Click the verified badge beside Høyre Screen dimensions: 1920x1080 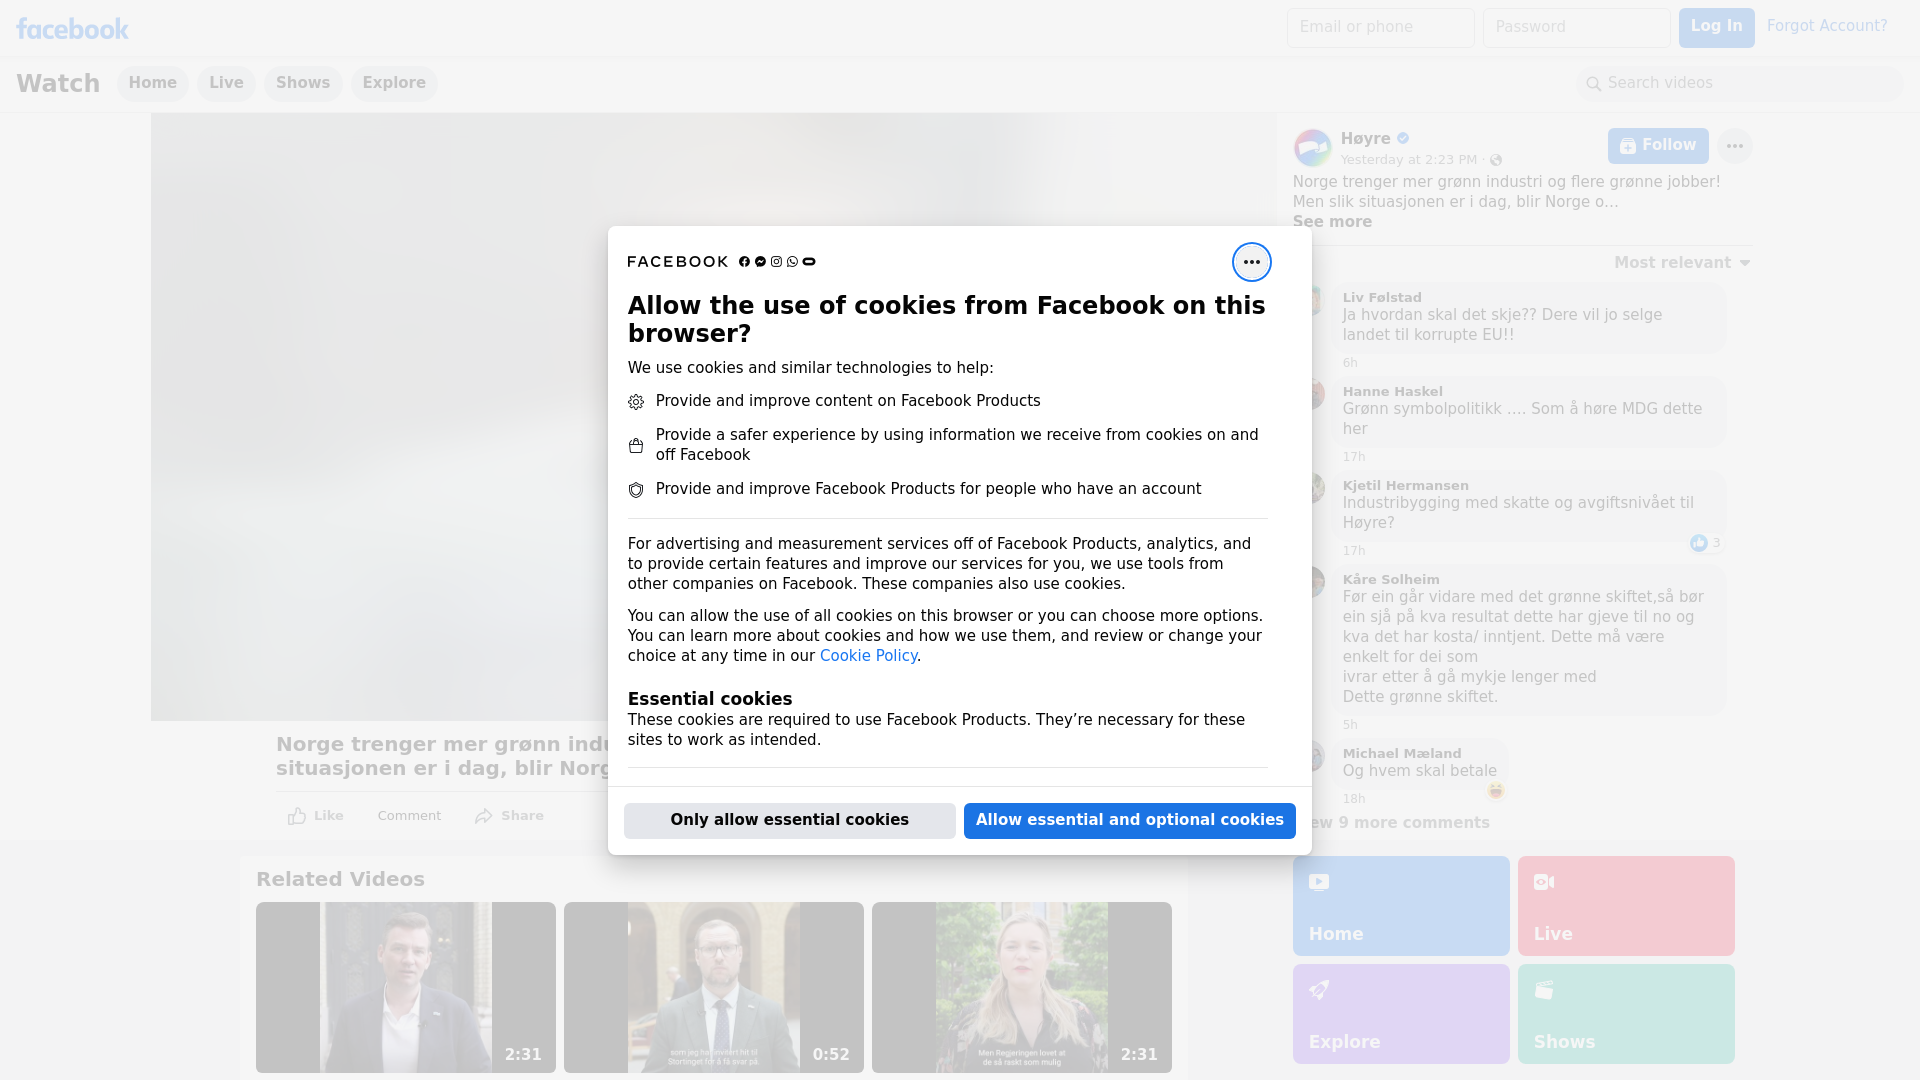click(x=1403, y=139)
